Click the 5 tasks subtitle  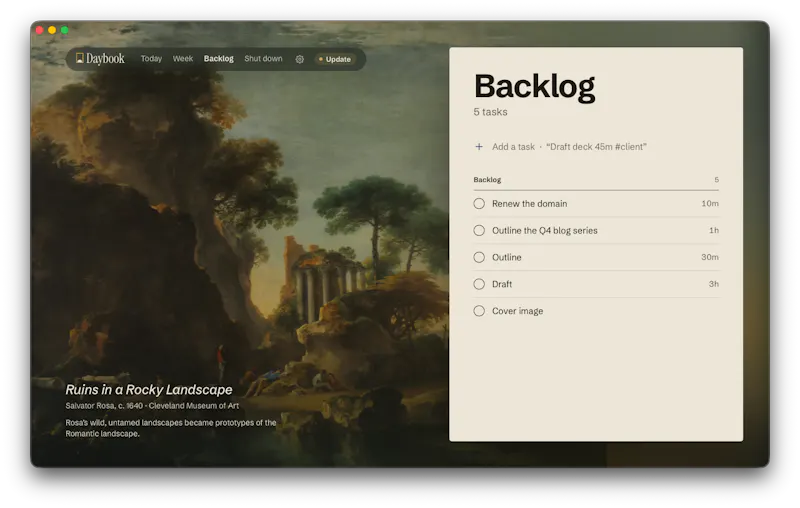click(490, 112)
